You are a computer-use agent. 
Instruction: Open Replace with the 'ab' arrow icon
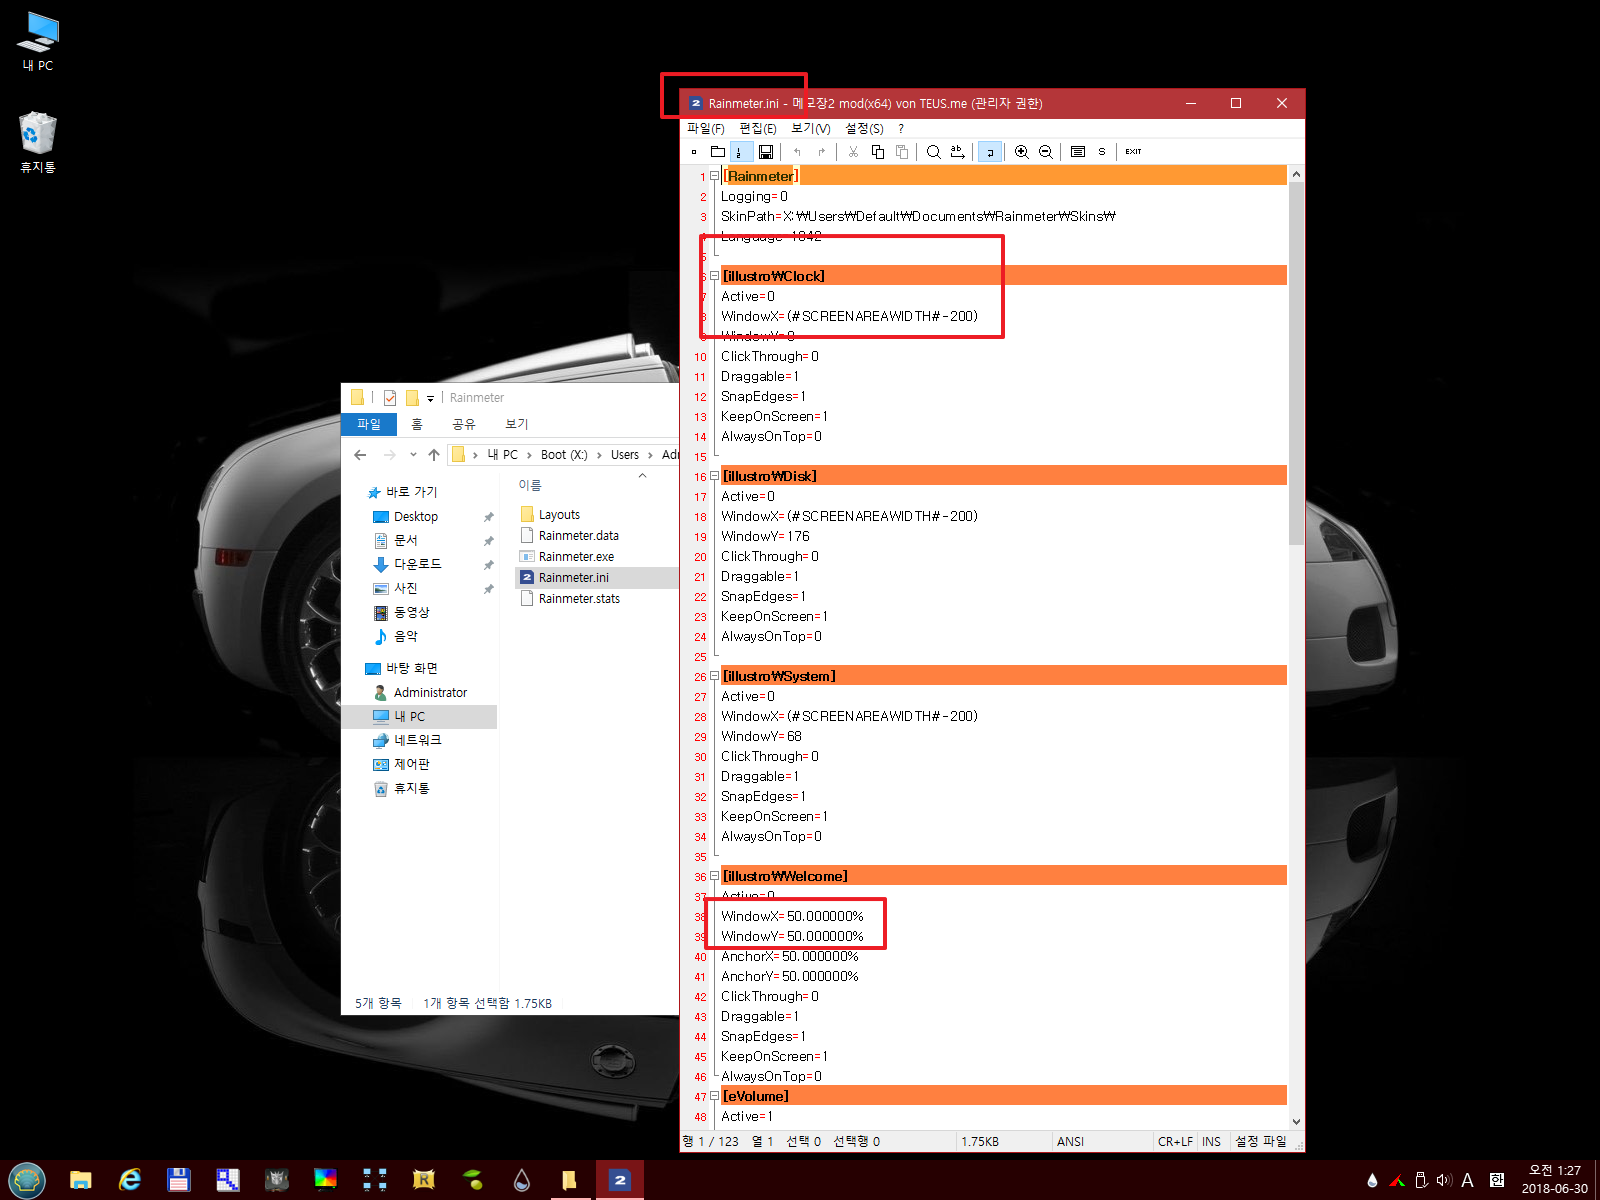click(957, 152)
